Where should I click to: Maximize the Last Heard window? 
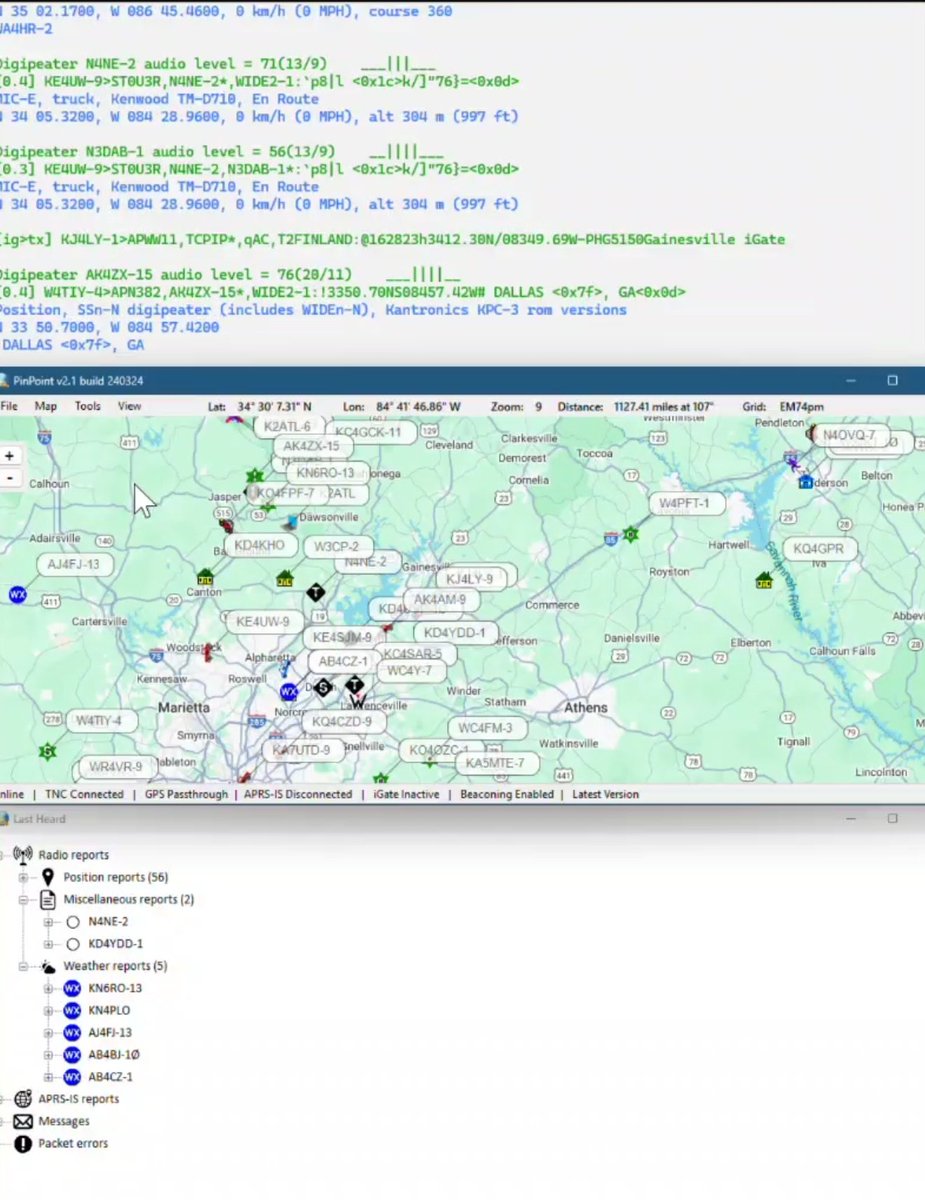click(x=892, y=818)
